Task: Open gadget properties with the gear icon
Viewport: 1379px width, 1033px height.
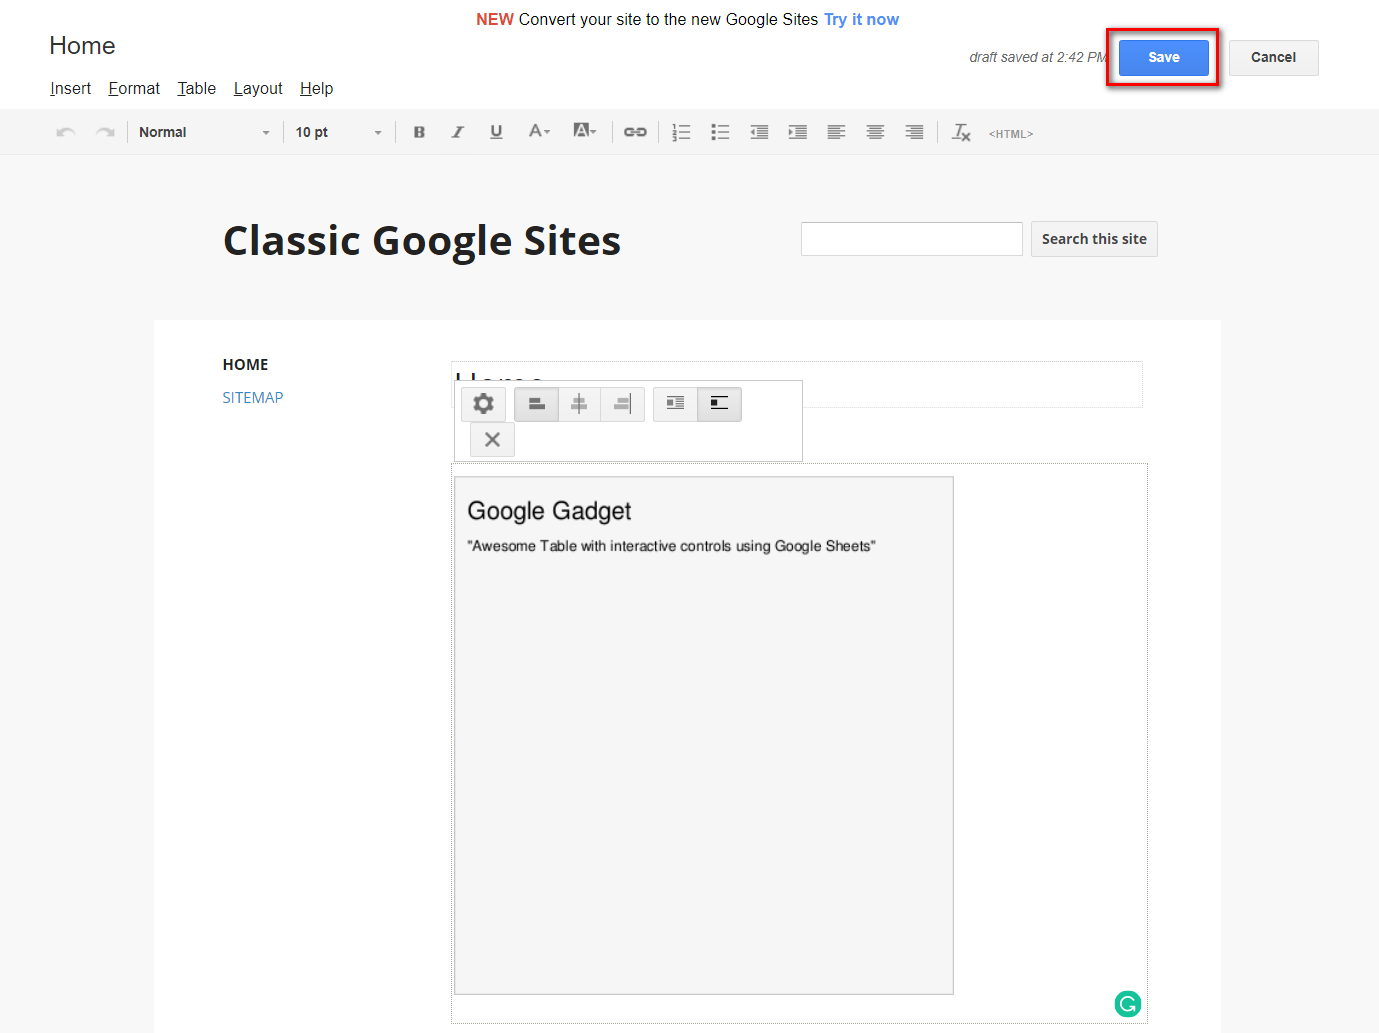Action: click(483, 404)
